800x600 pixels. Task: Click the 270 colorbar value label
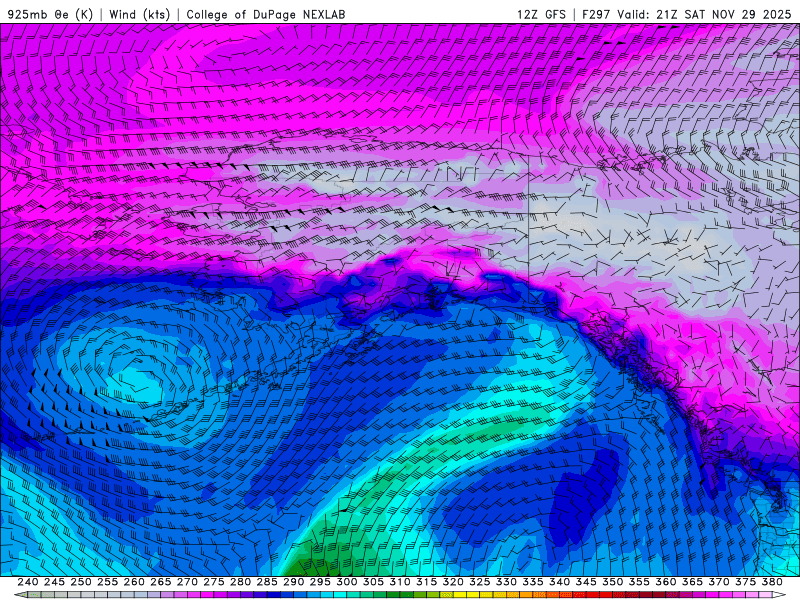click(x=187, y=582)
